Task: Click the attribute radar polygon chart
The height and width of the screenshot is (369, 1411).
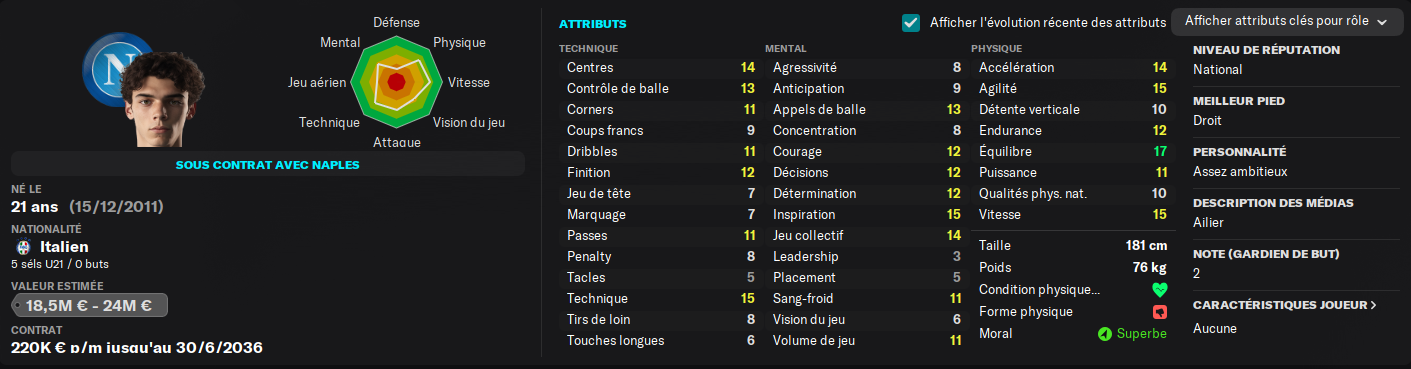Action: click(398, 81)
